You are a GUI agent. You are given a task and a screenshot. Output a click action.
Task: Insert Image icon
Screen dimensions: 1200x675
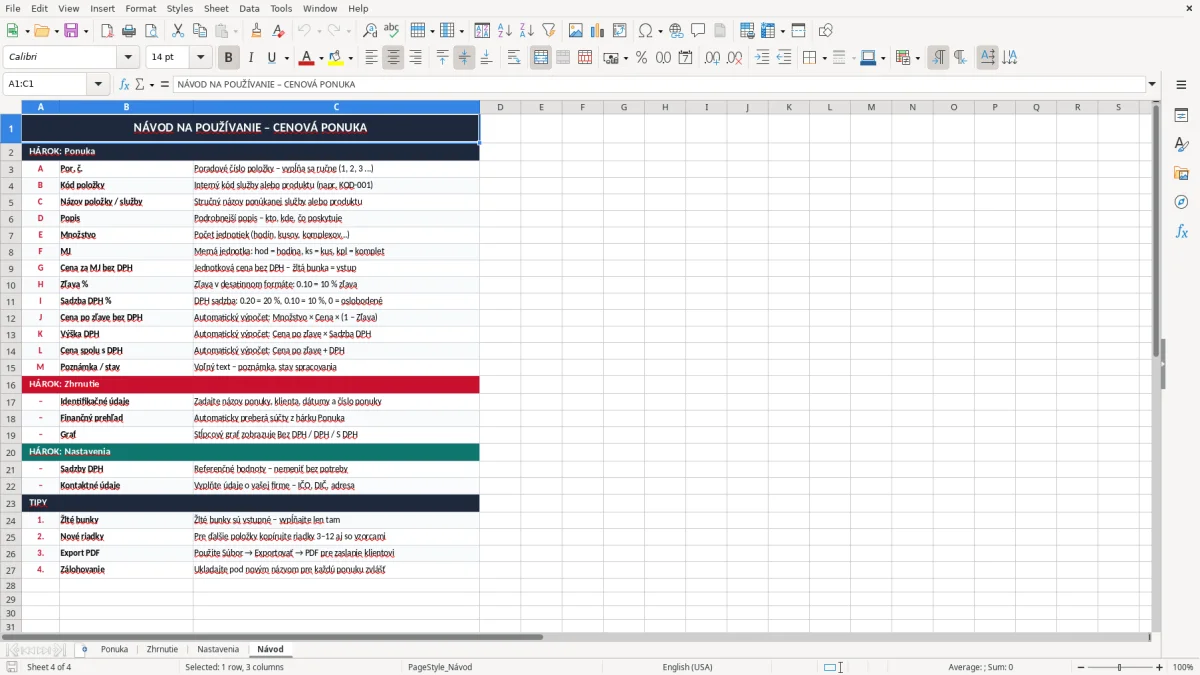[576, 31]
